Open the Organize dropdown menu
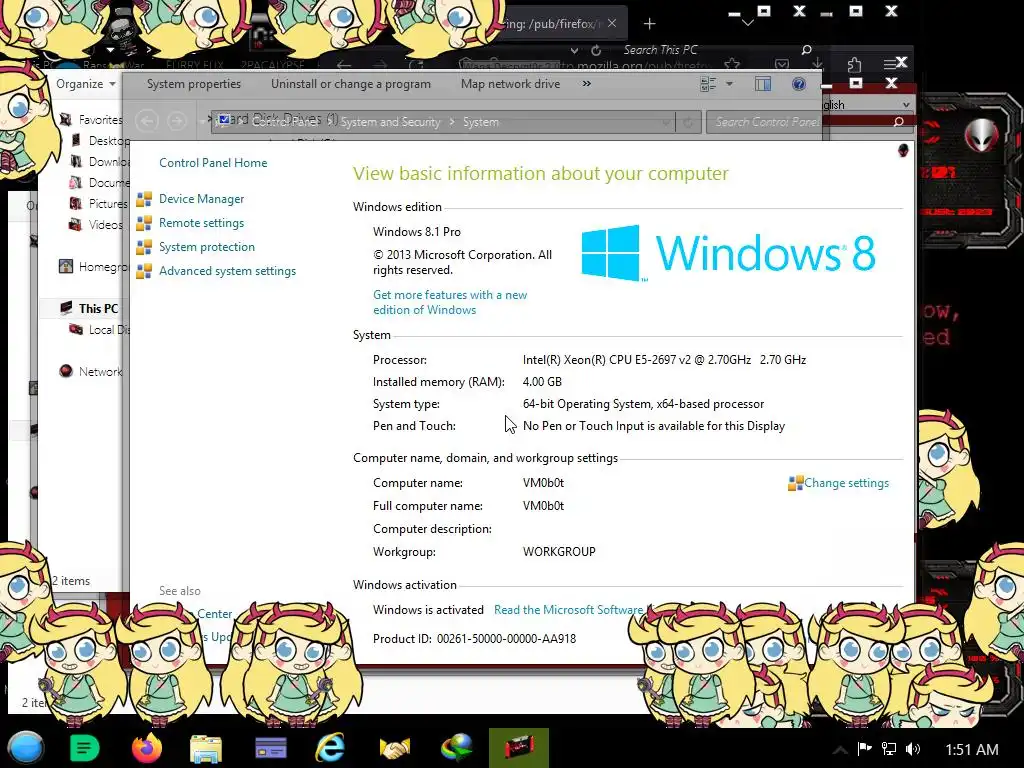The width and height of the screenshot is (1024, 768). point(86,84)
